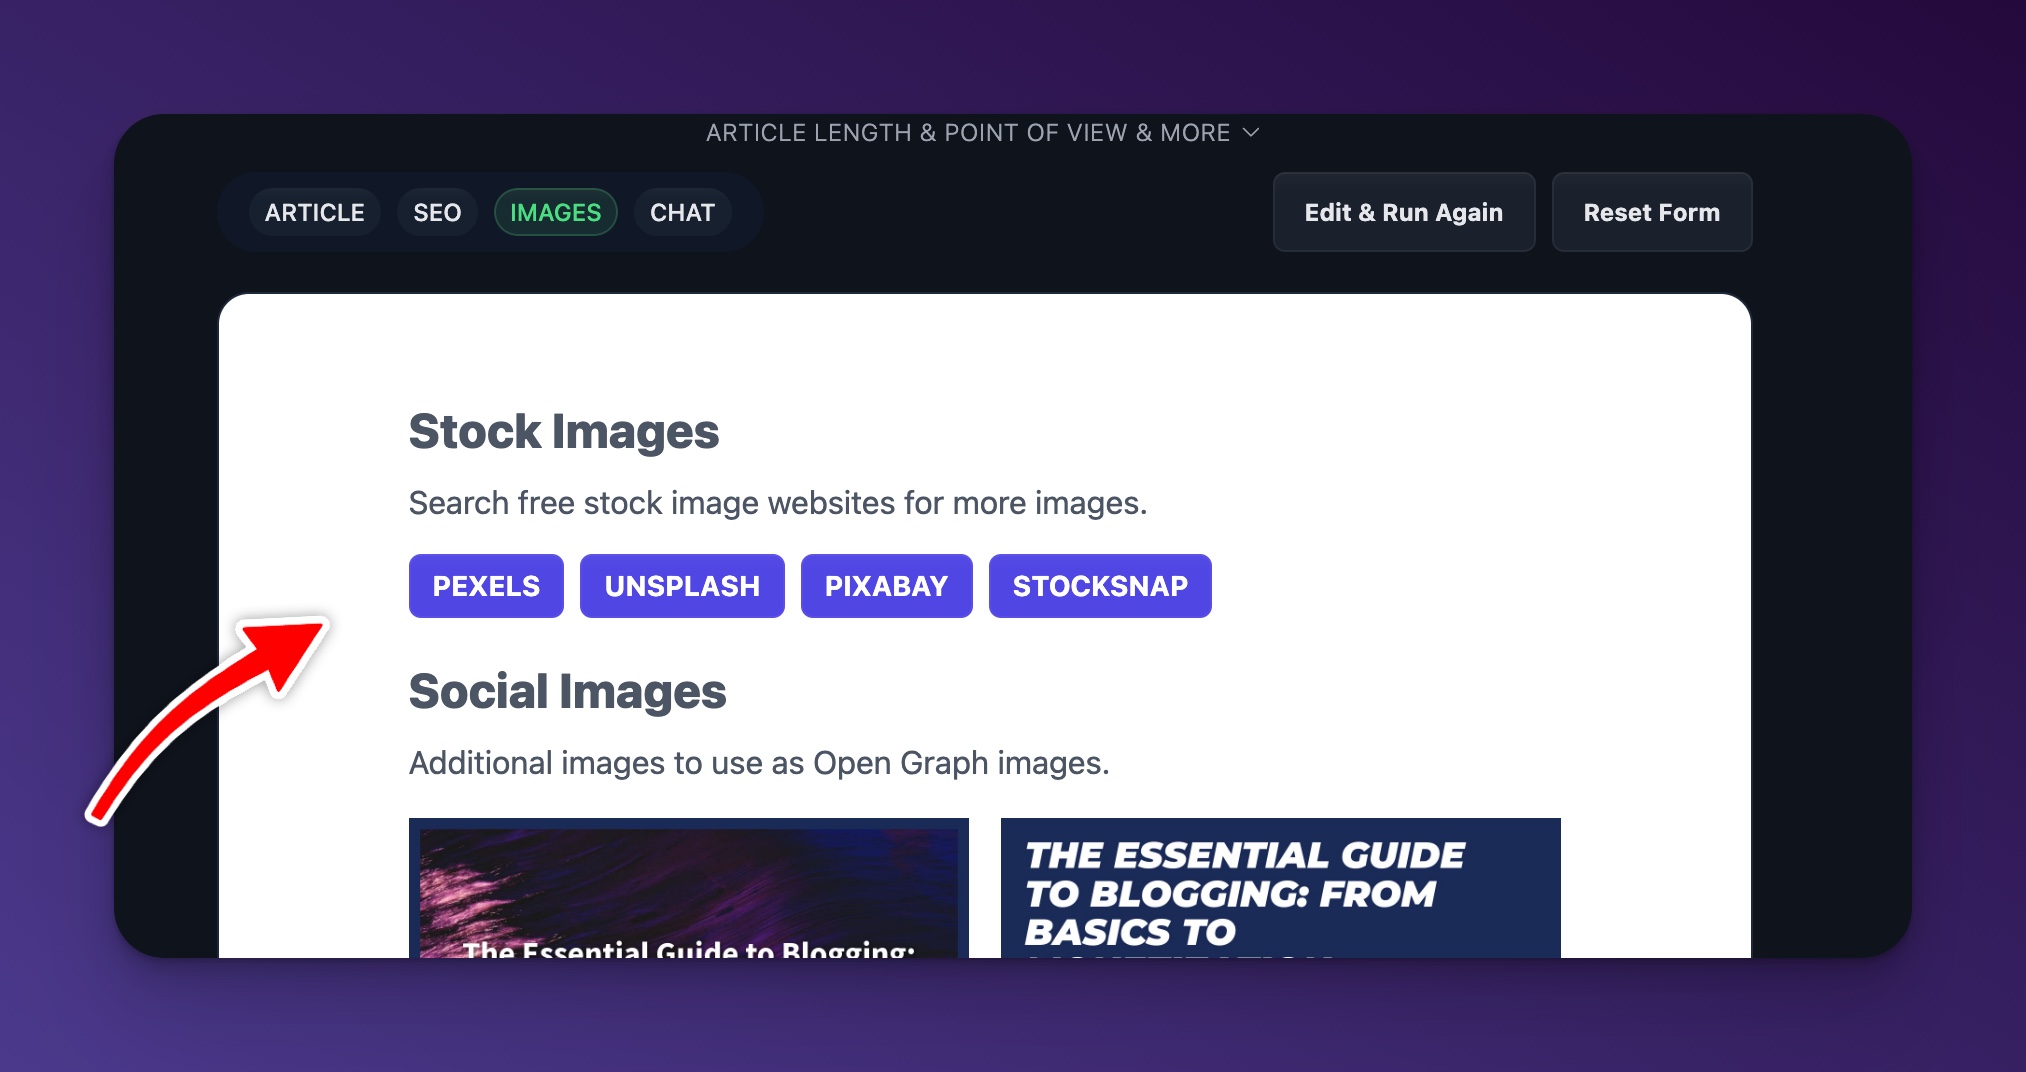The height and width of the screenshot is (1072, 2026).
Task: Open Article Length & Point of View section
Action: click(967, 133)
